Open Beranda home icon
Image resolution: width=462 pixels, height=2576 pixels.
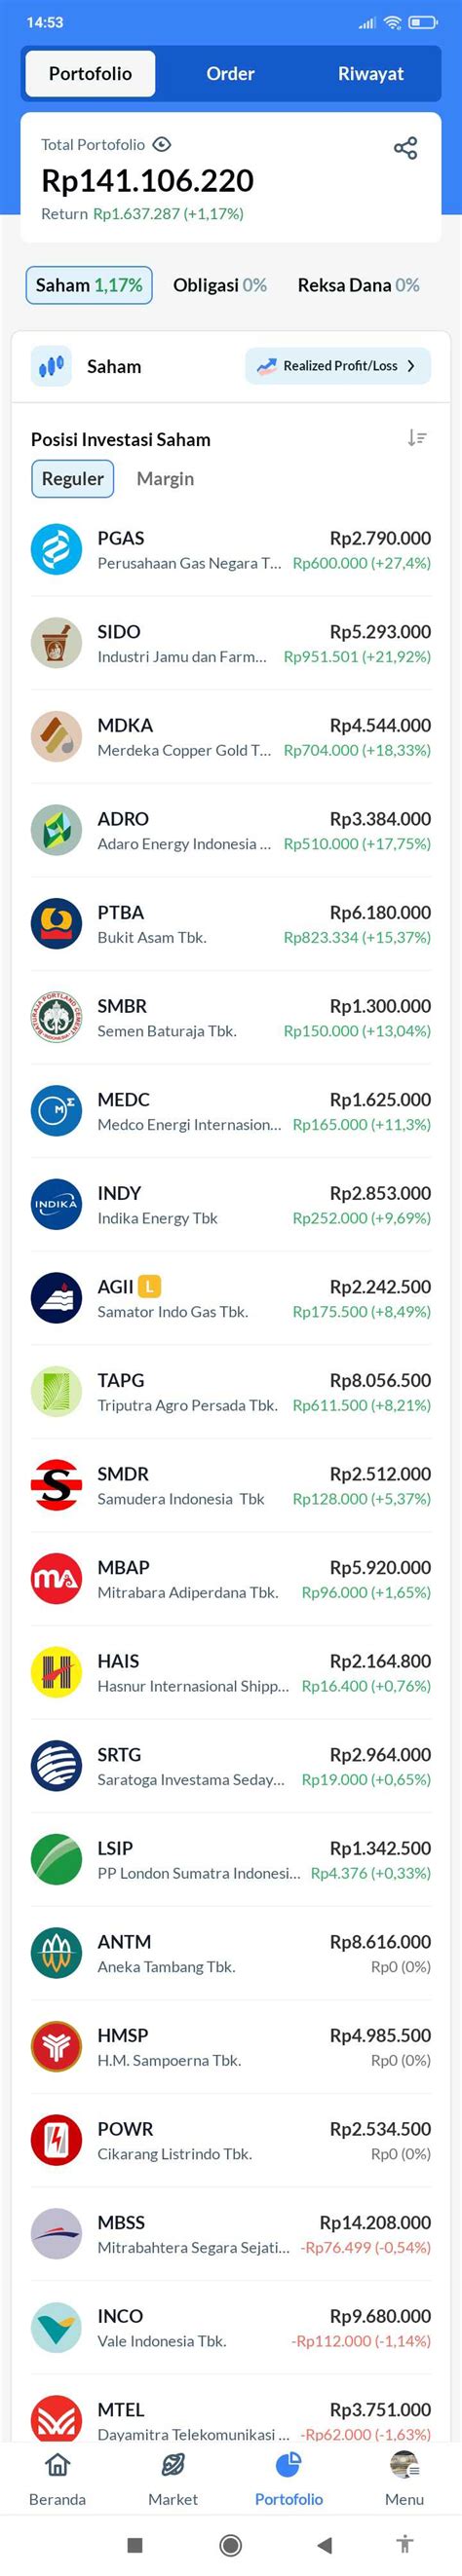[58, 2466]
